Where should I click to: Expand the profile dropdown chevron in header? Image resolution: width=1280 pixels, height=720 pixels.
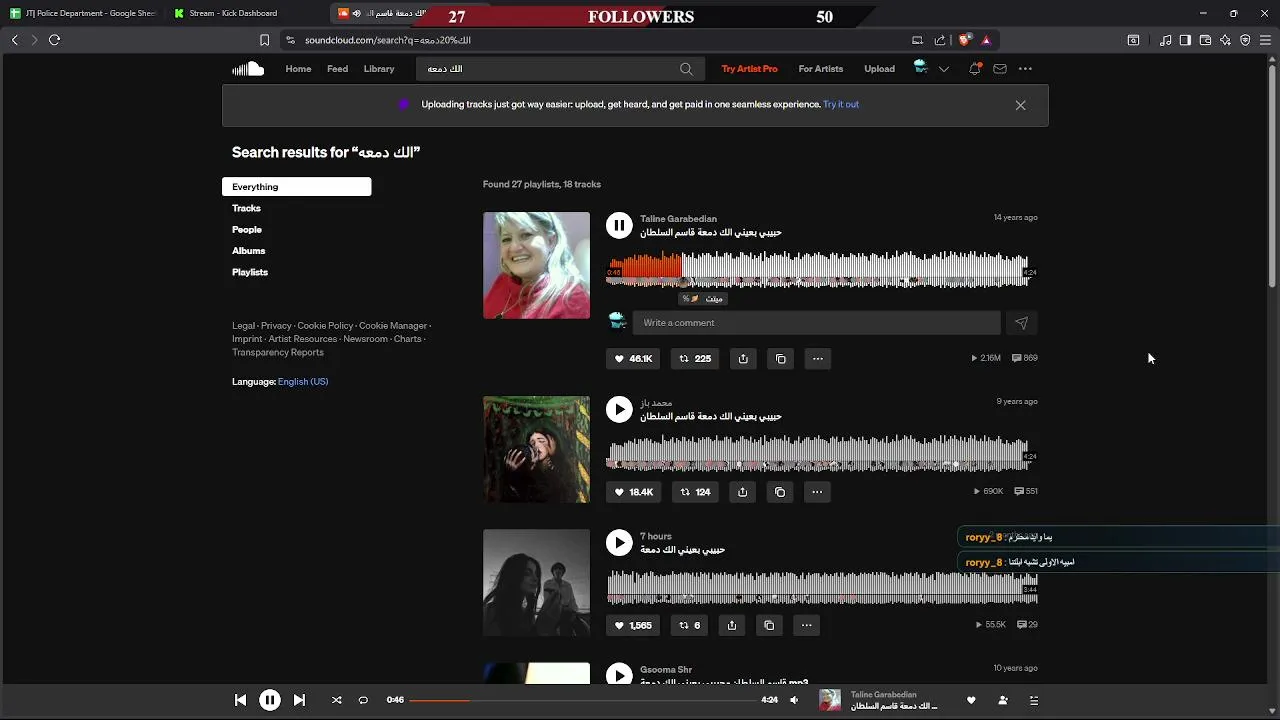pos(943,69)
